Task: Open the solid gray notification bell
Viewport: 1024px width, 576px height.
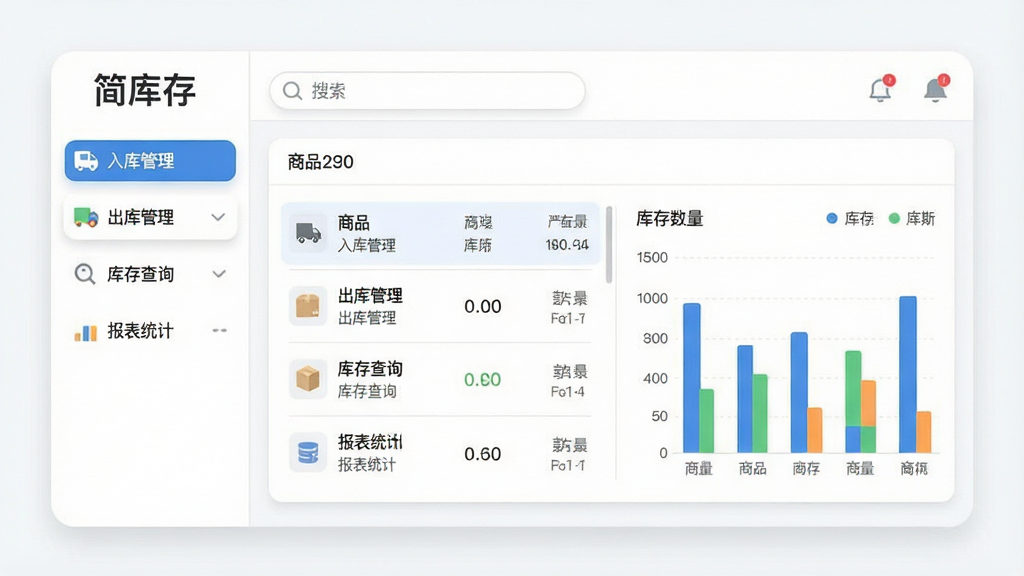Action: [x=936, y=89]
